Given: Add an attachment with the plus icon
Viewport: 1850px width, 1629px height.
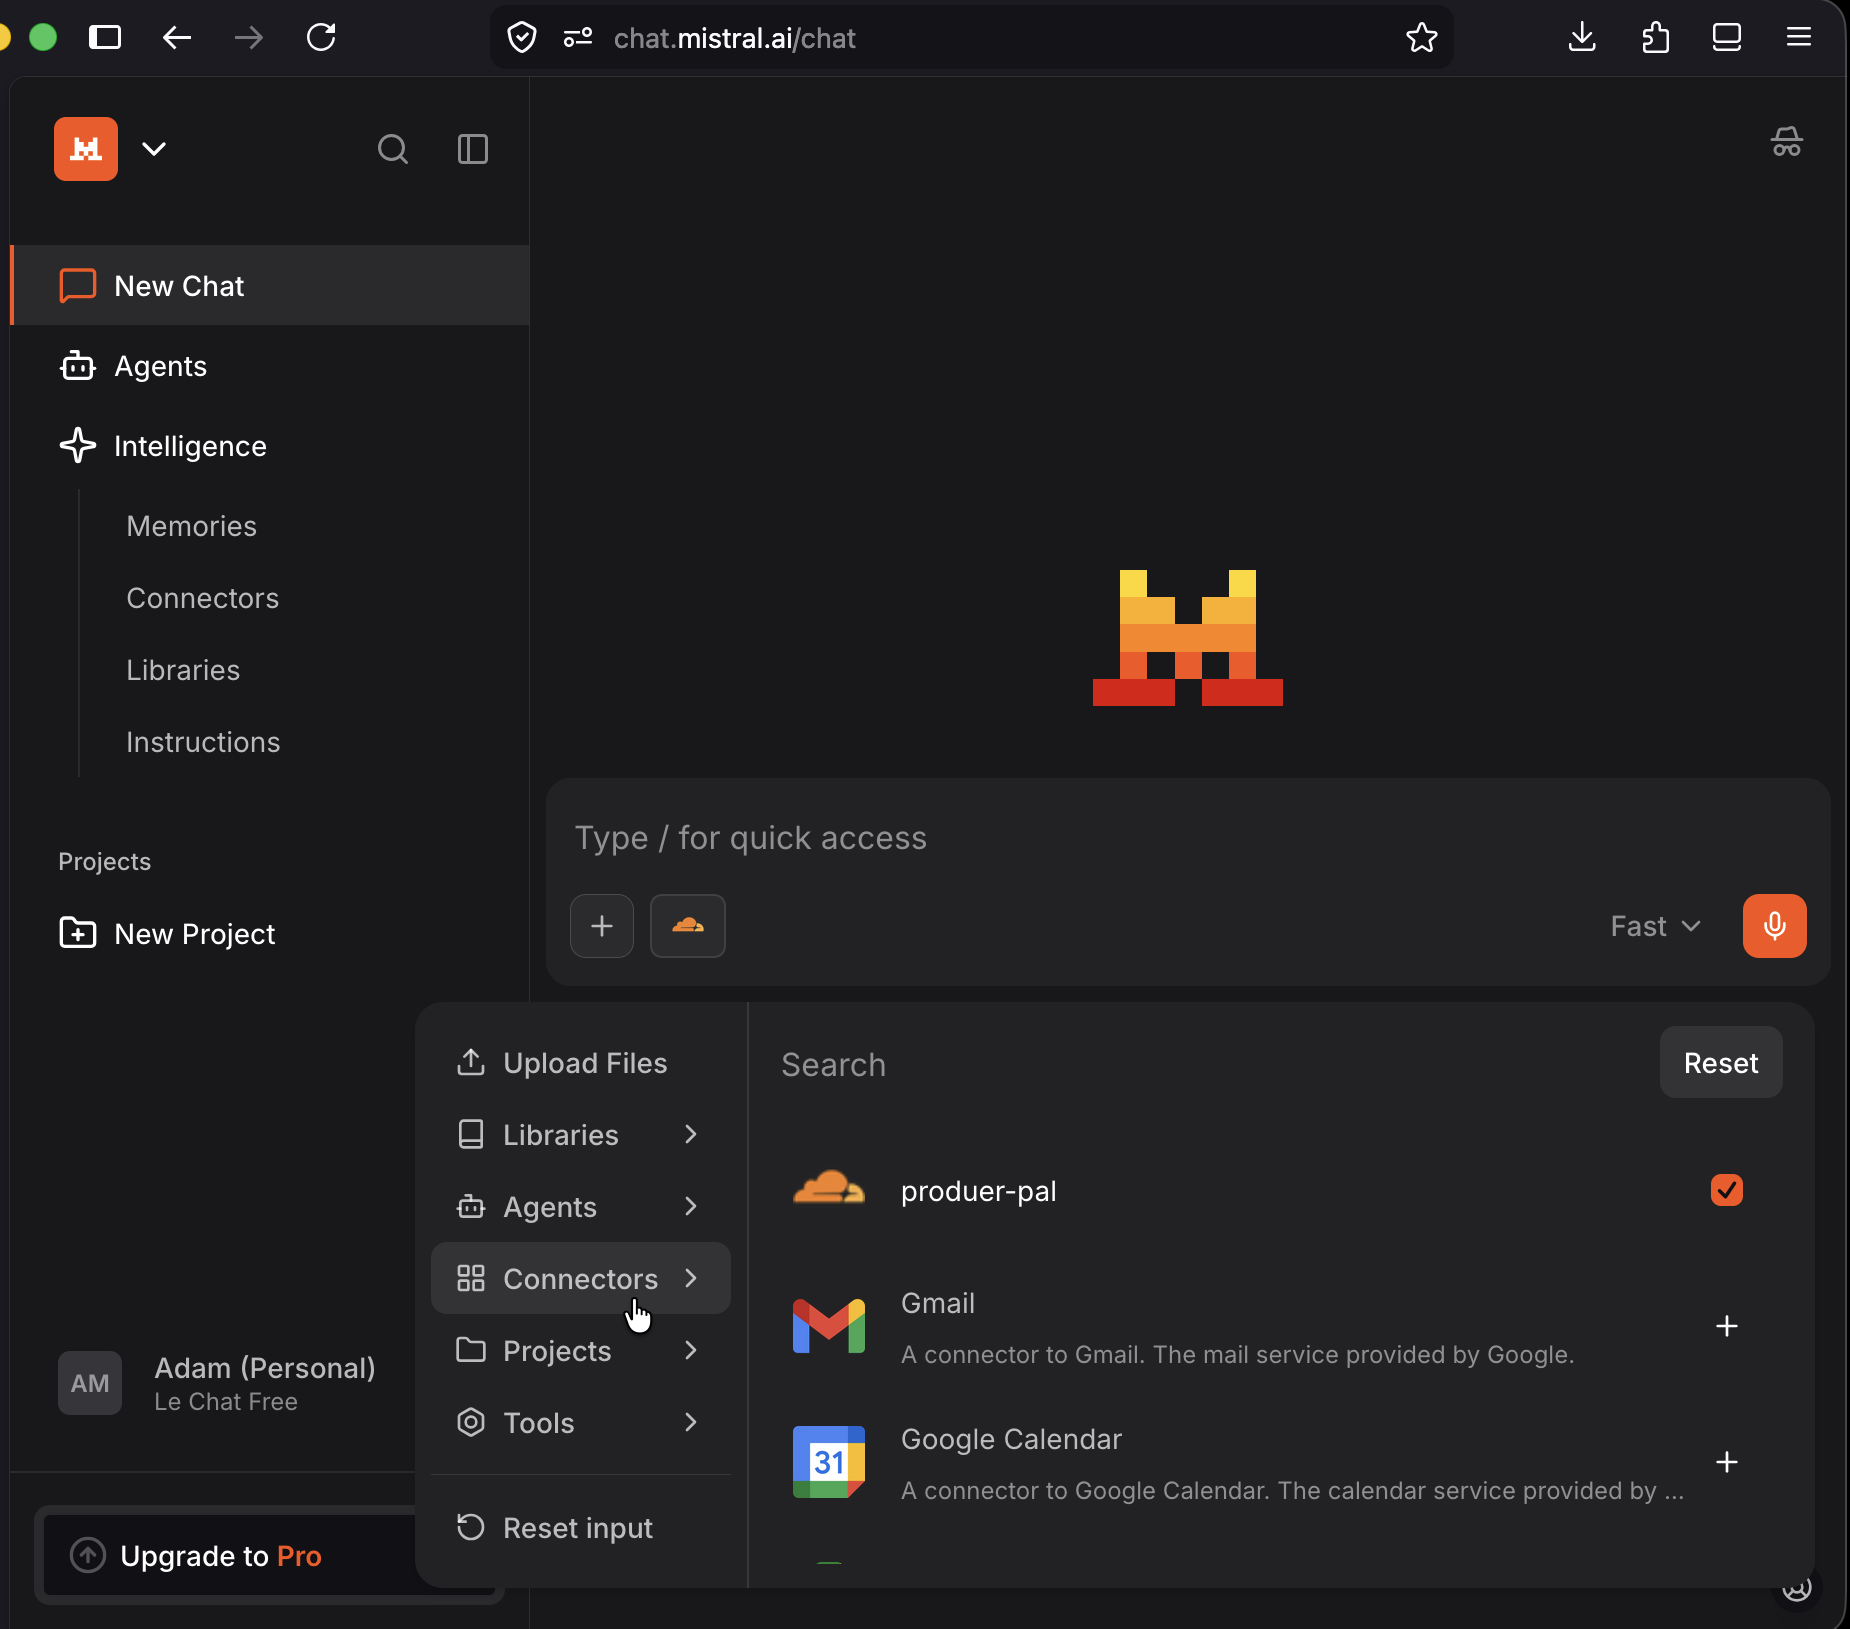Looking at the screenshot, I should click(601, 925).
